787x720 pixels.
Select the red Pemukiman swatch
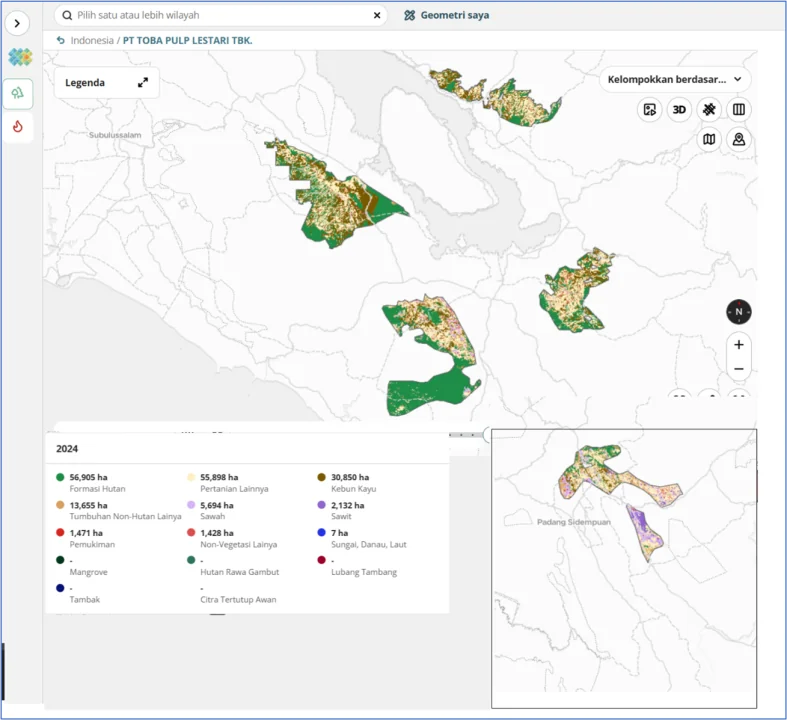60,532
